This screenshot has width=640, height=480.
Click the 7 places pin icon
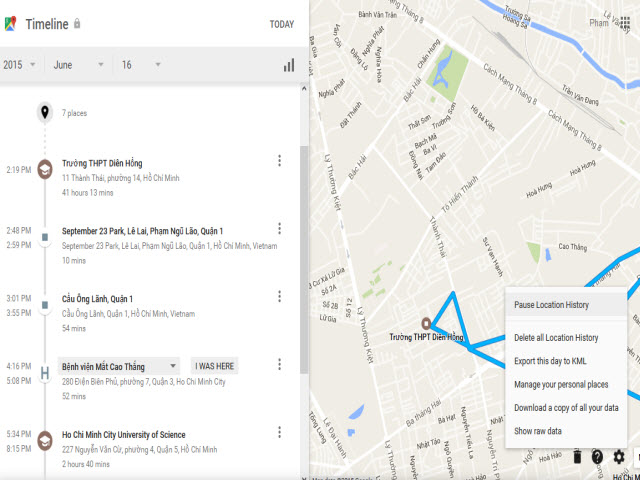point(44,112)
